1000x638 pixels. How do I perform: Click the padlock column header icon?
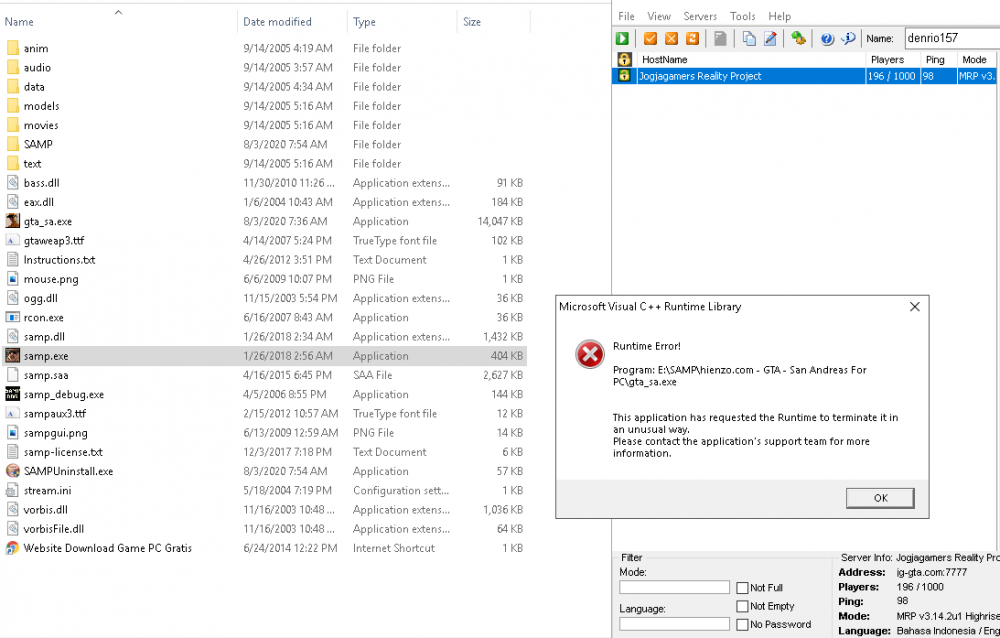point(624,59)
